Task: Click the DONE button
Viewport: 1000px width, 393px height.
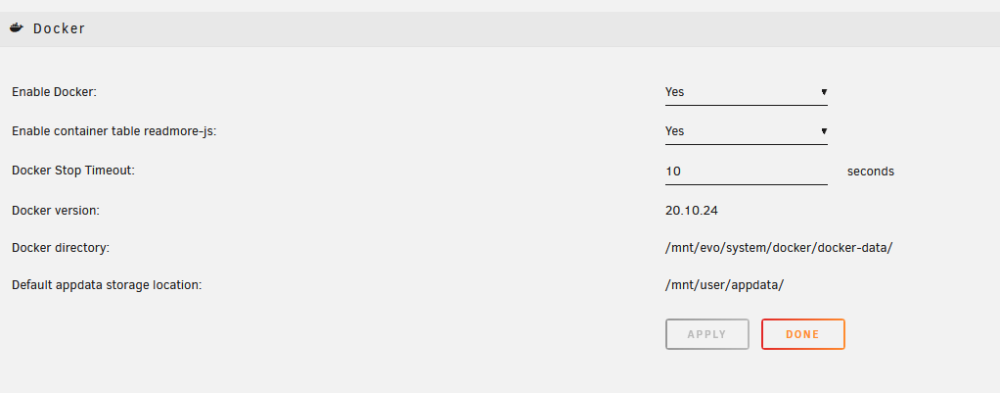Action: (803, 334)
